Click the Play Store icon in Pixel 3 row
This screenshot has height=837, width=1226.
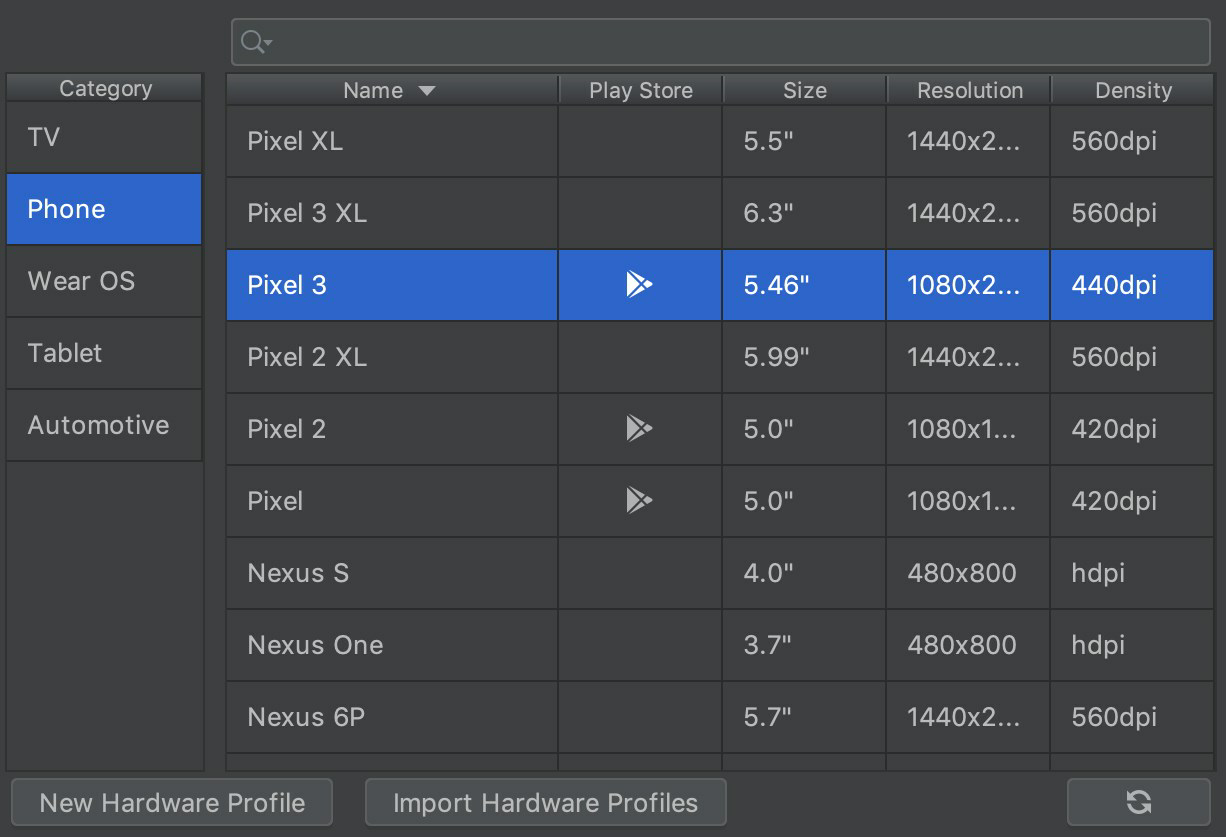click(639, 285)
